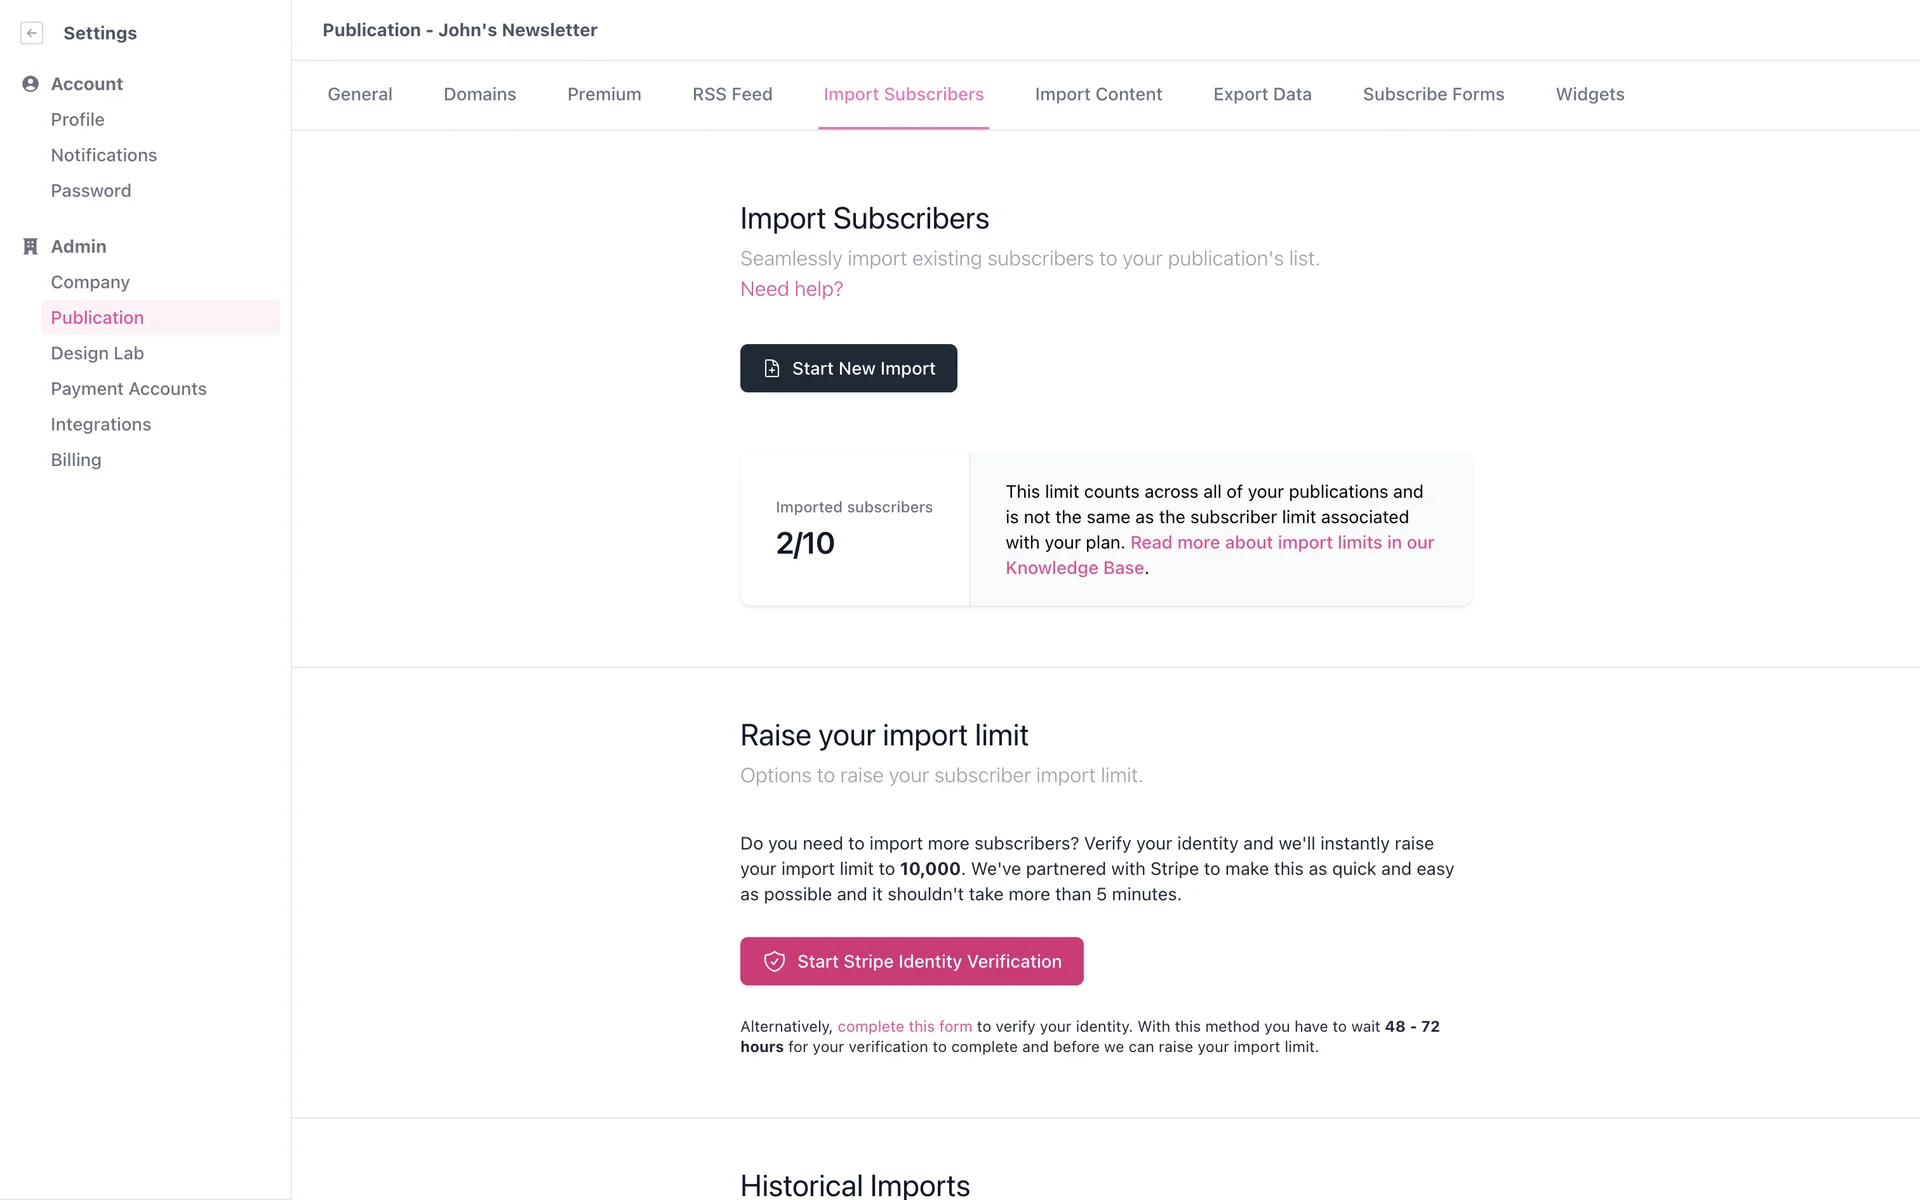
Task: Select Integrations in the sidebar
Action: pyautogui.click(x=101, y=424)
